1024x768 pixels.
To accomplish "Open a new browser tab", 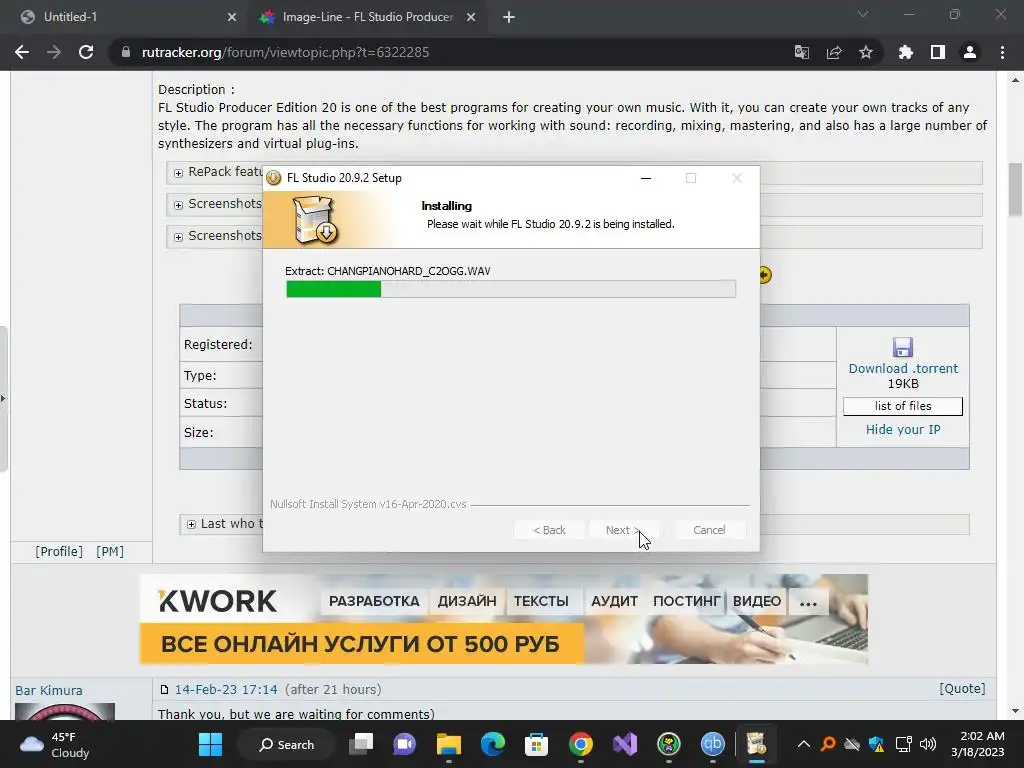I will 509,17.
